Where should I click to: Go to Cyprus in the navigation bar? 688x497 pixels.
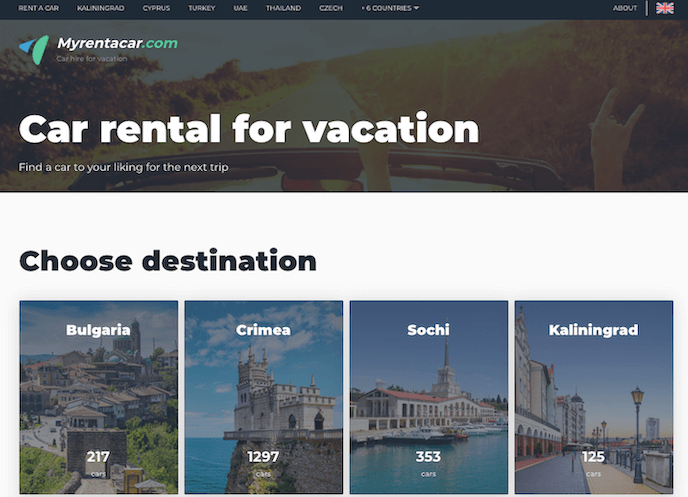pos(156,8)
